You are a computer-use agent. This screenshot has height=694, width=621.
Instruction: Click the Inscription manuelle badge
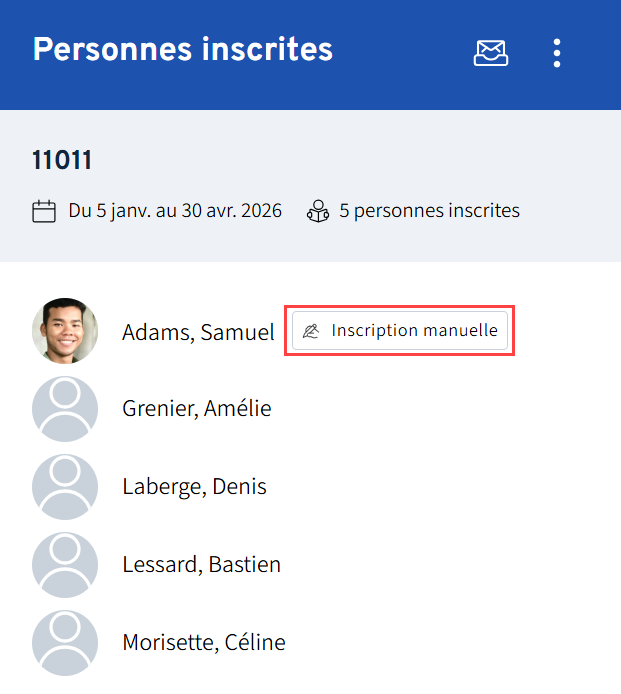pyautogui.click(x=400, y=331)
